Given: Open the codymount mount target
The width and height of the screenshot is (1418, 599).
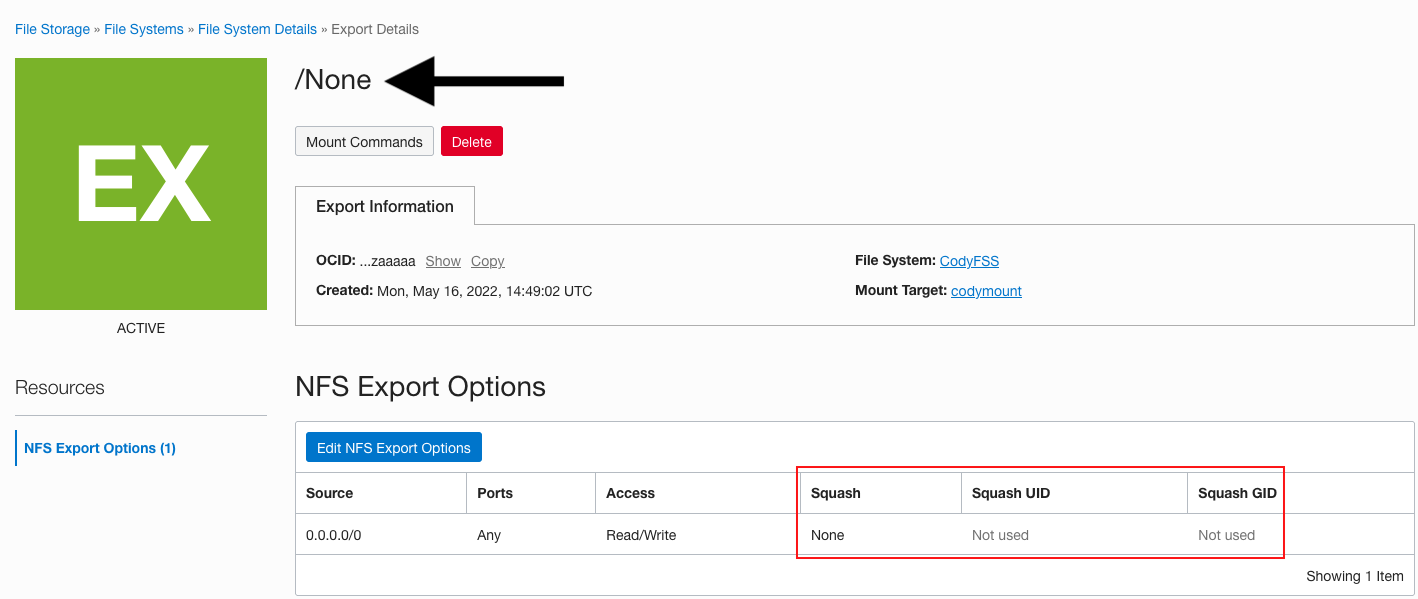Looking at the screenshot, I should coord(986,291).
